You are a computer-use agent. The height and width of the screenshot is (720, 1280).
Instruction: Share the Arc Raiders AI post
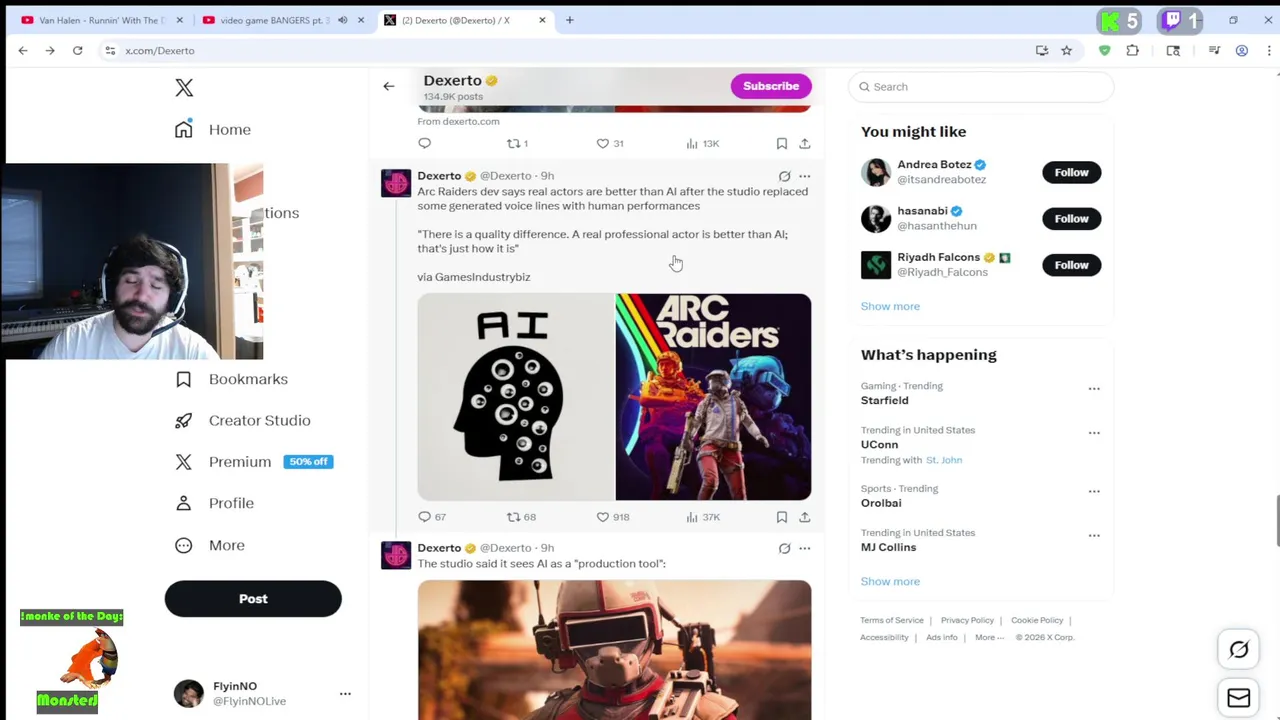[805, 517]
